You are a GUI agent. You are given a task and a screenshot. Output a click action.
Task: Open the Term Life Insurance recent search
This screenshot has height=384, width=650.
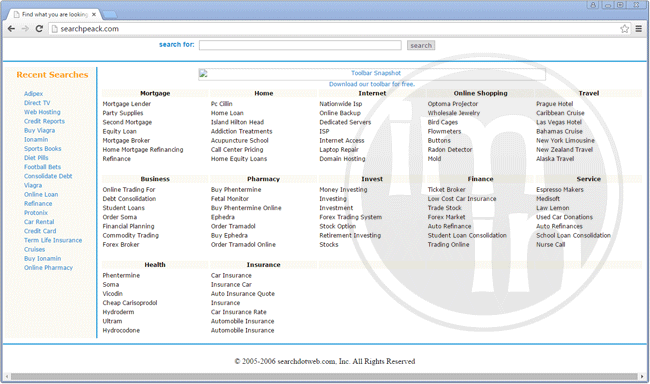click(x=53, y=240)
